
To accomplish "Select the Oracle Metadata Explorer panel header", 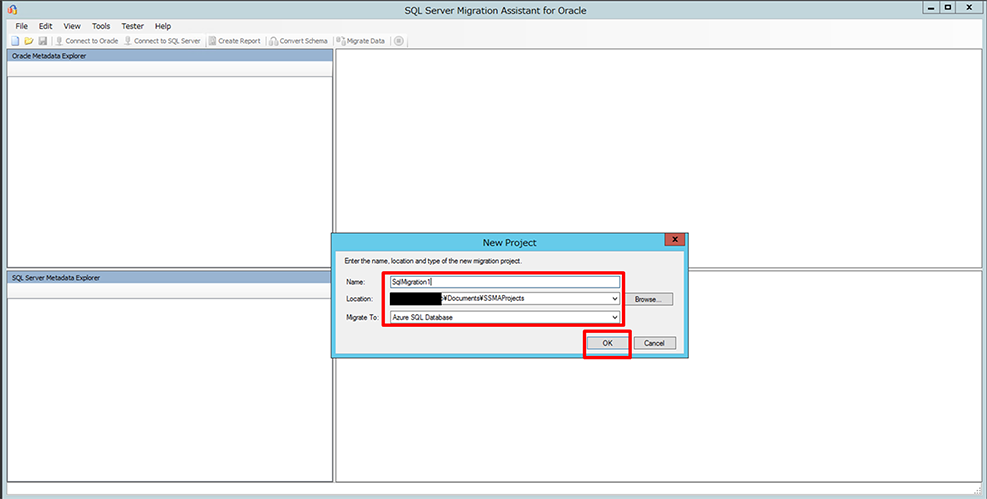I will 170,56.
